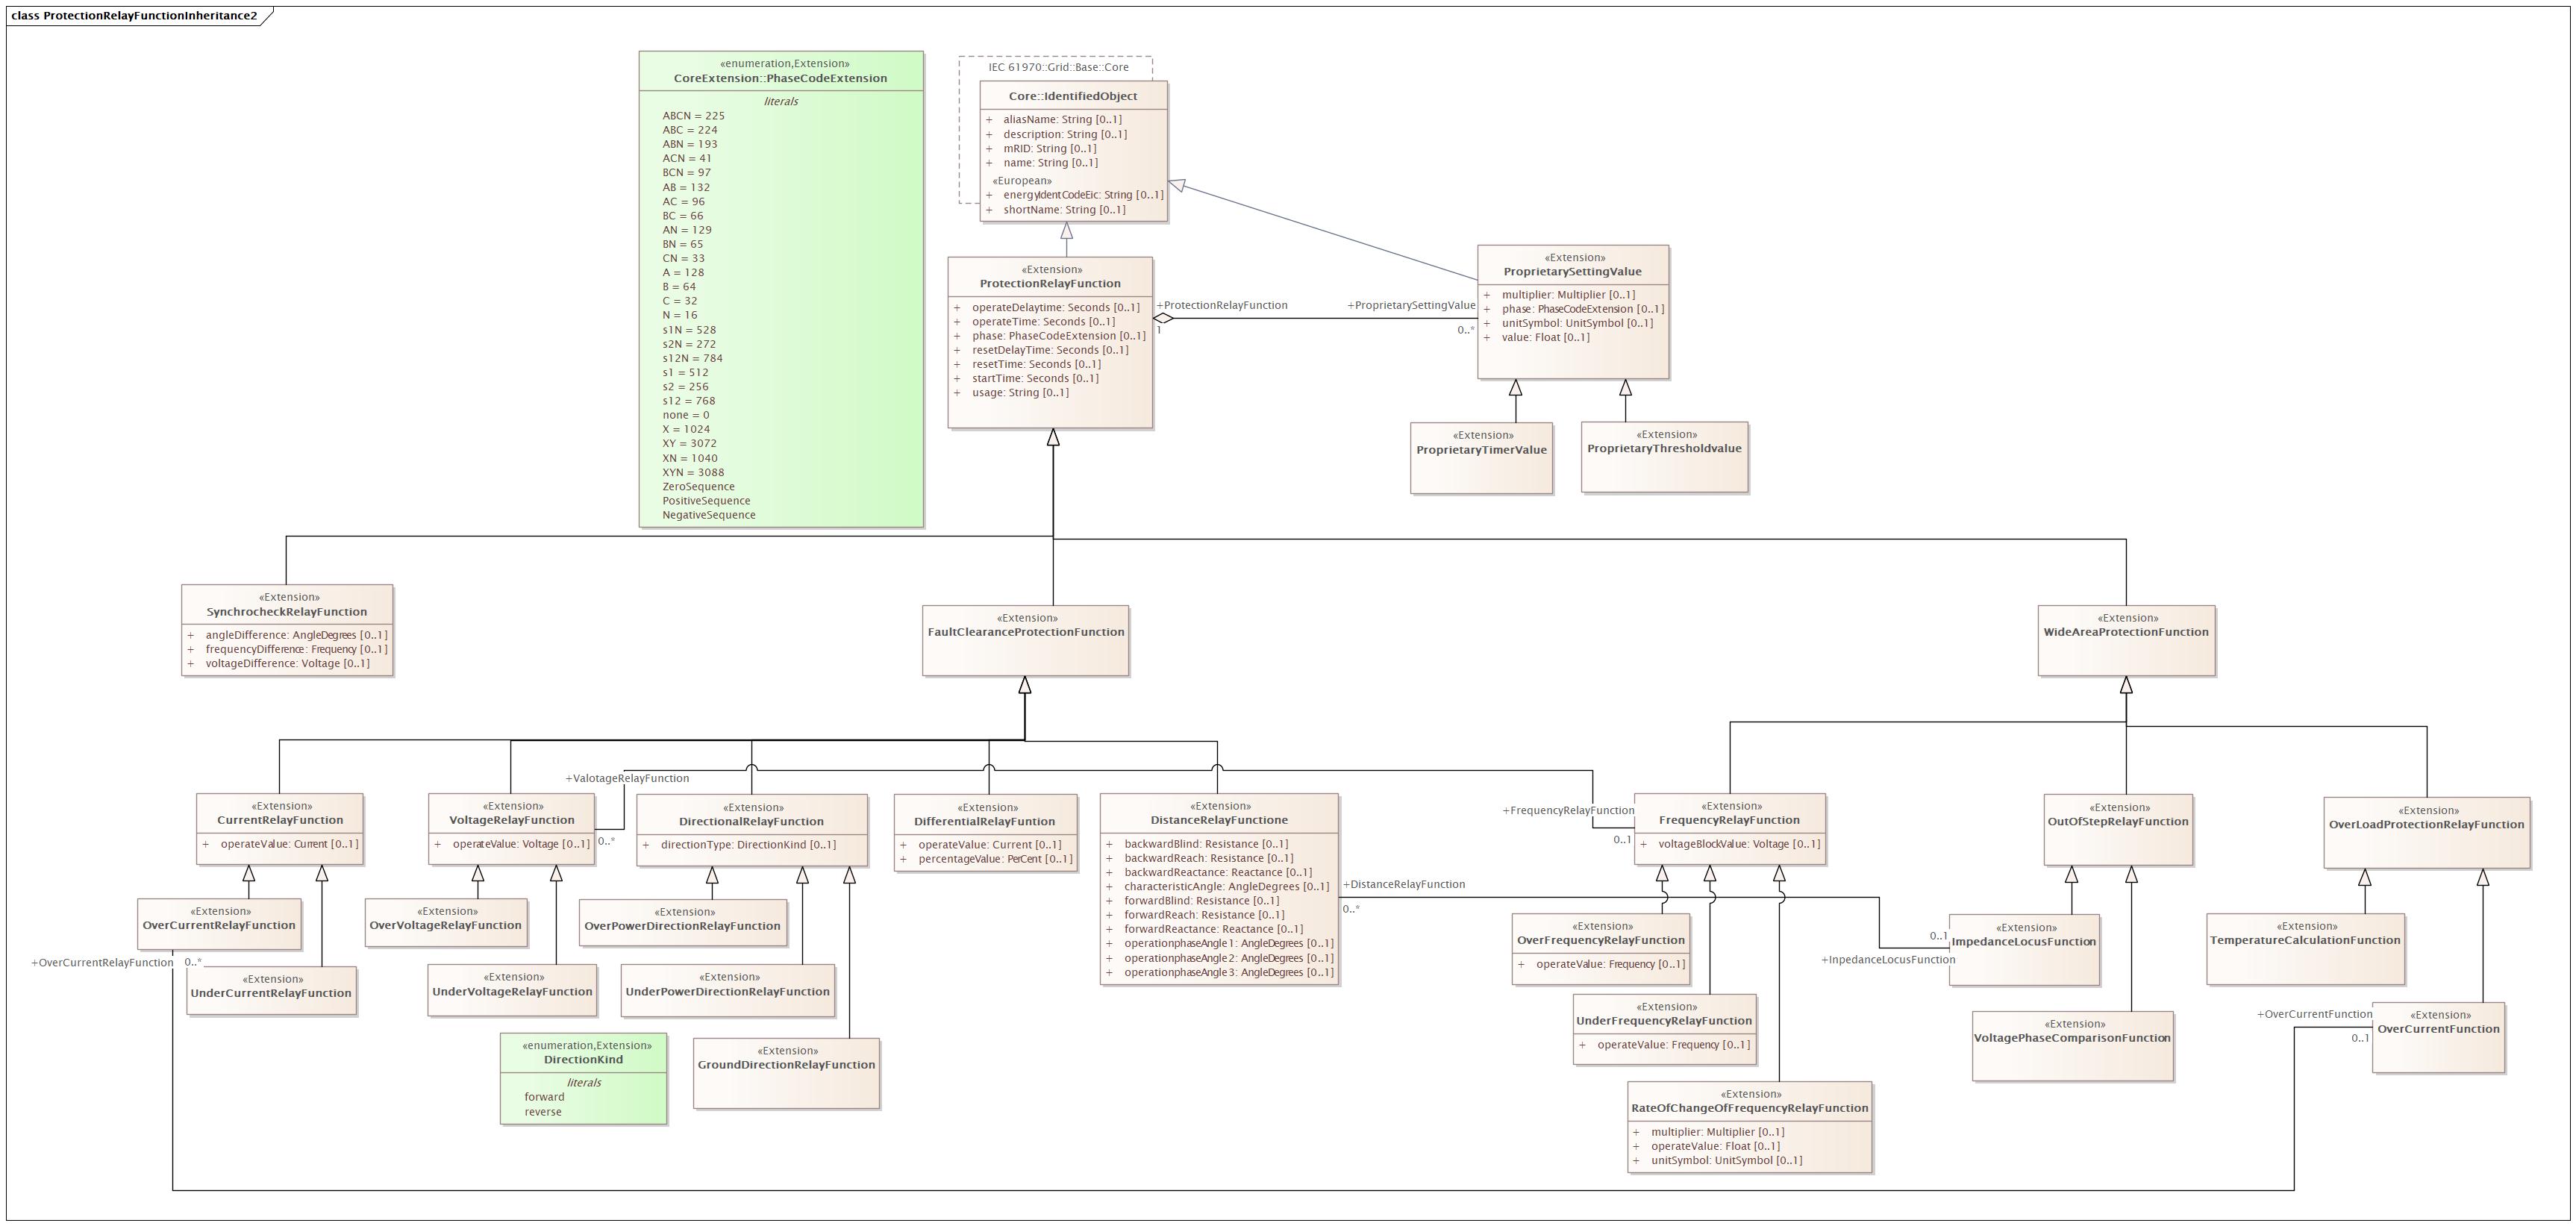The image size is (2576, 1226).
Task: Select the UnderCurrentRelayFunction class box
Action: [271, 991]
